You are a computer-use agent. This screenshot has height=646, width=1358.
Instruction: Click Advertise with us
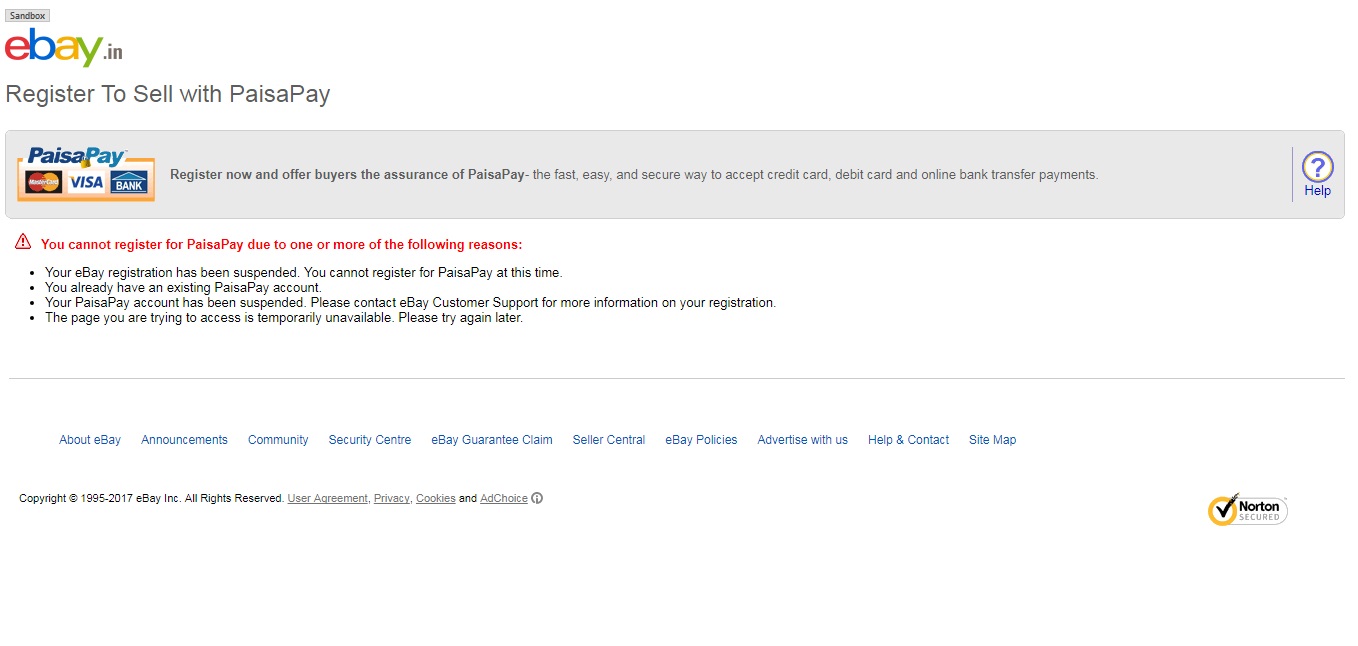tap(802, 440)
